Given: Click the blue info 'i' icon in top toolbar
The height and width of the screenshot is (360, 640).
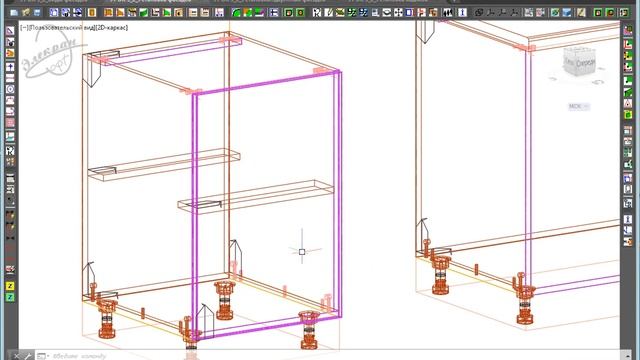Looking at the screenshot, I should click(462, 13).
